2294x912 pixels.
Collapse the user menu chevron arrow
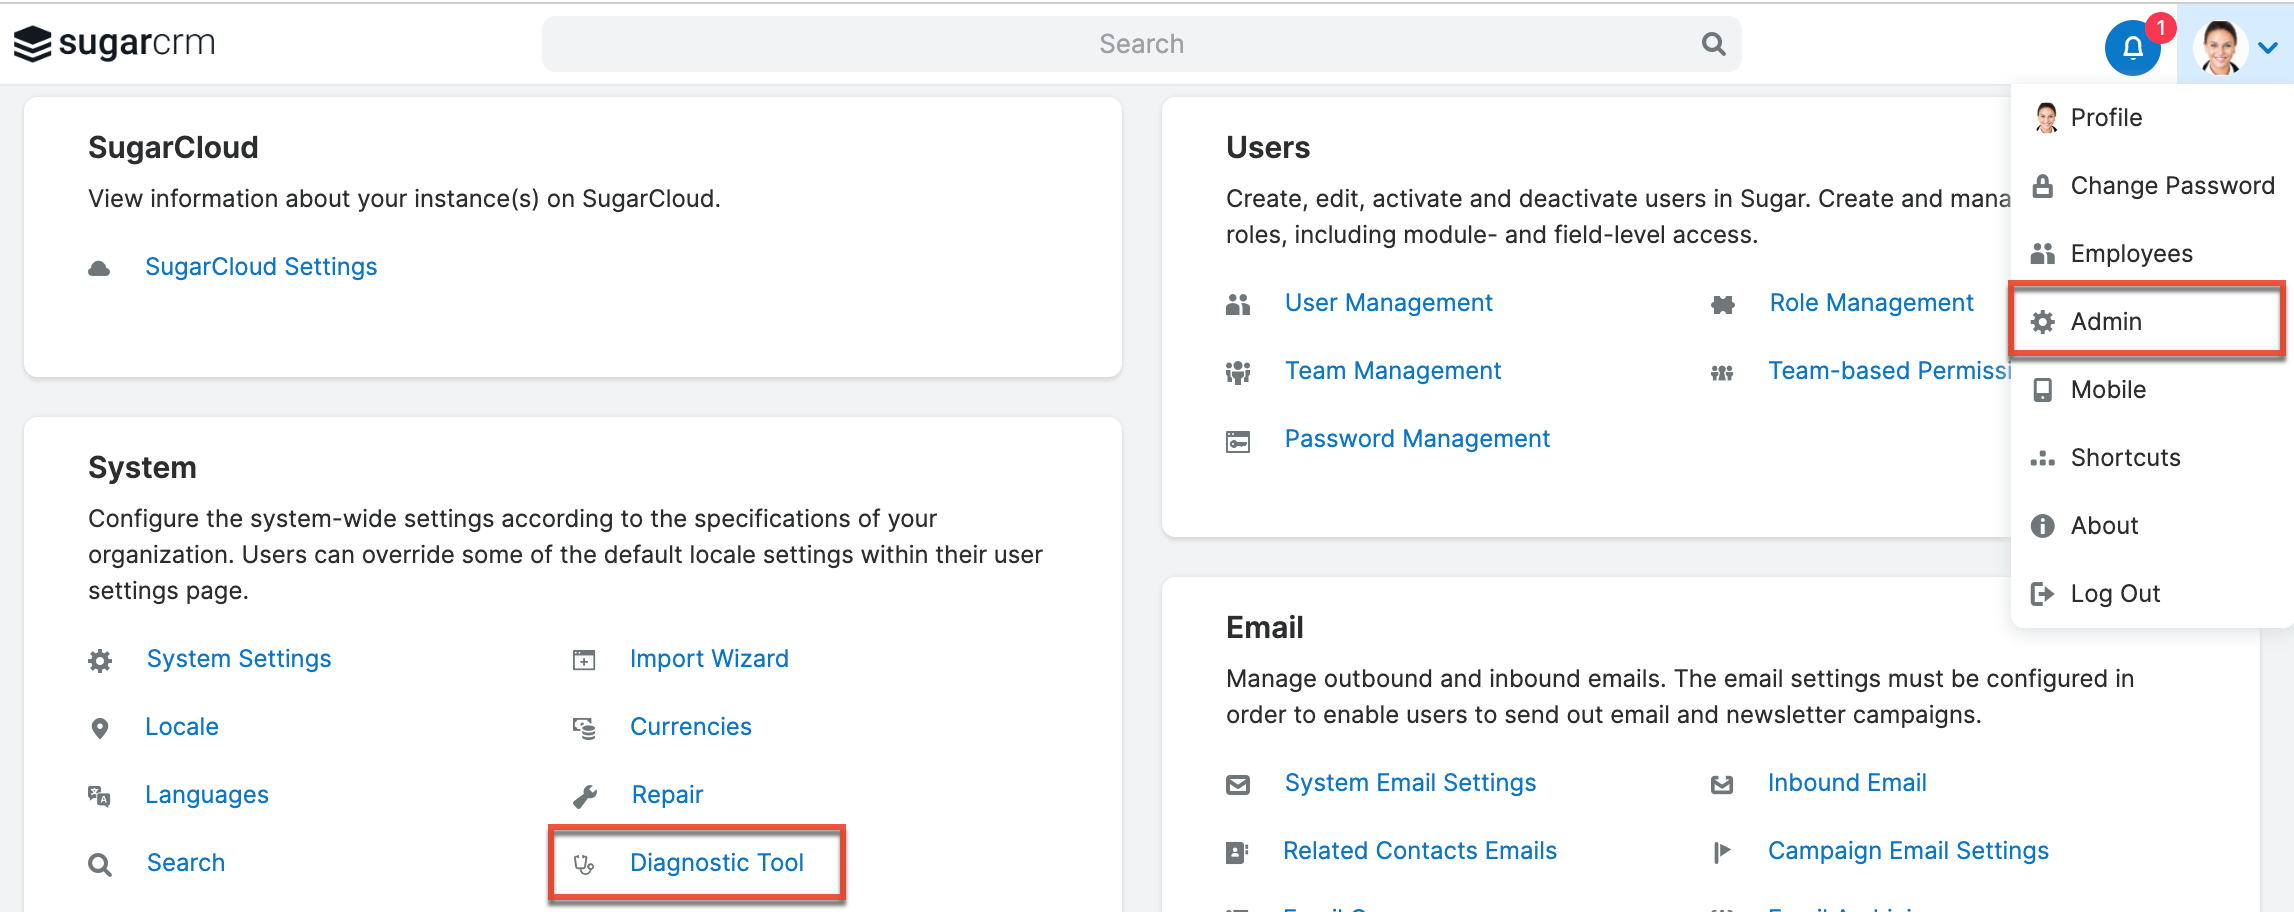click(x=2268, y=47)
